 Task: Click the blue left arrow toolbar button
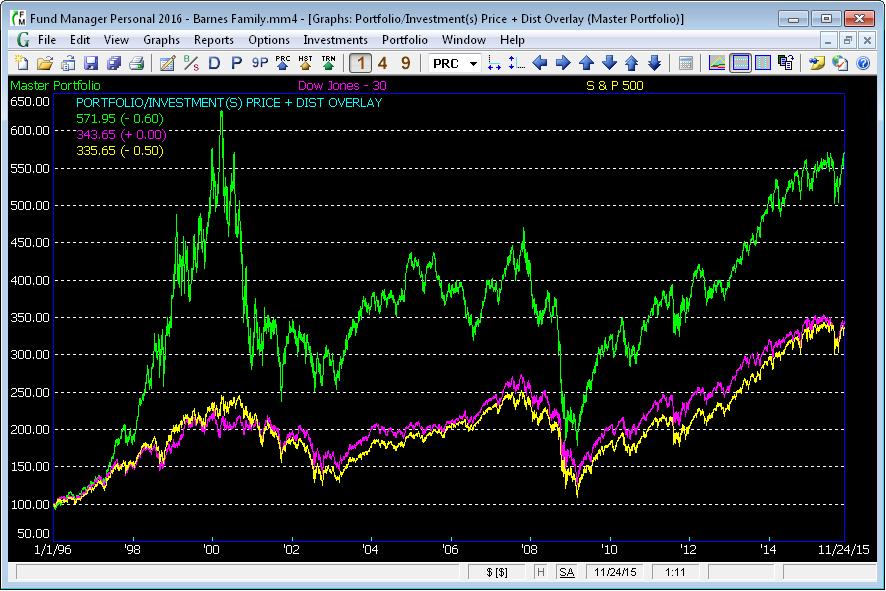(x=540, y=63)
